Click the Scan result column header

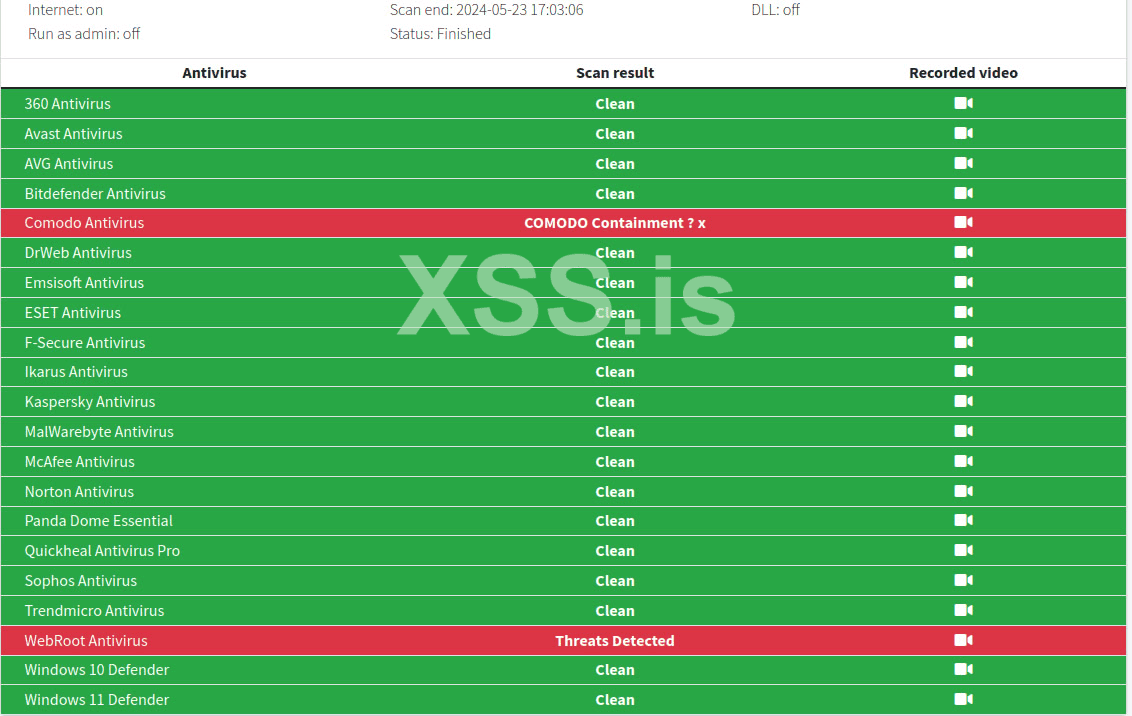pos(615,73)
